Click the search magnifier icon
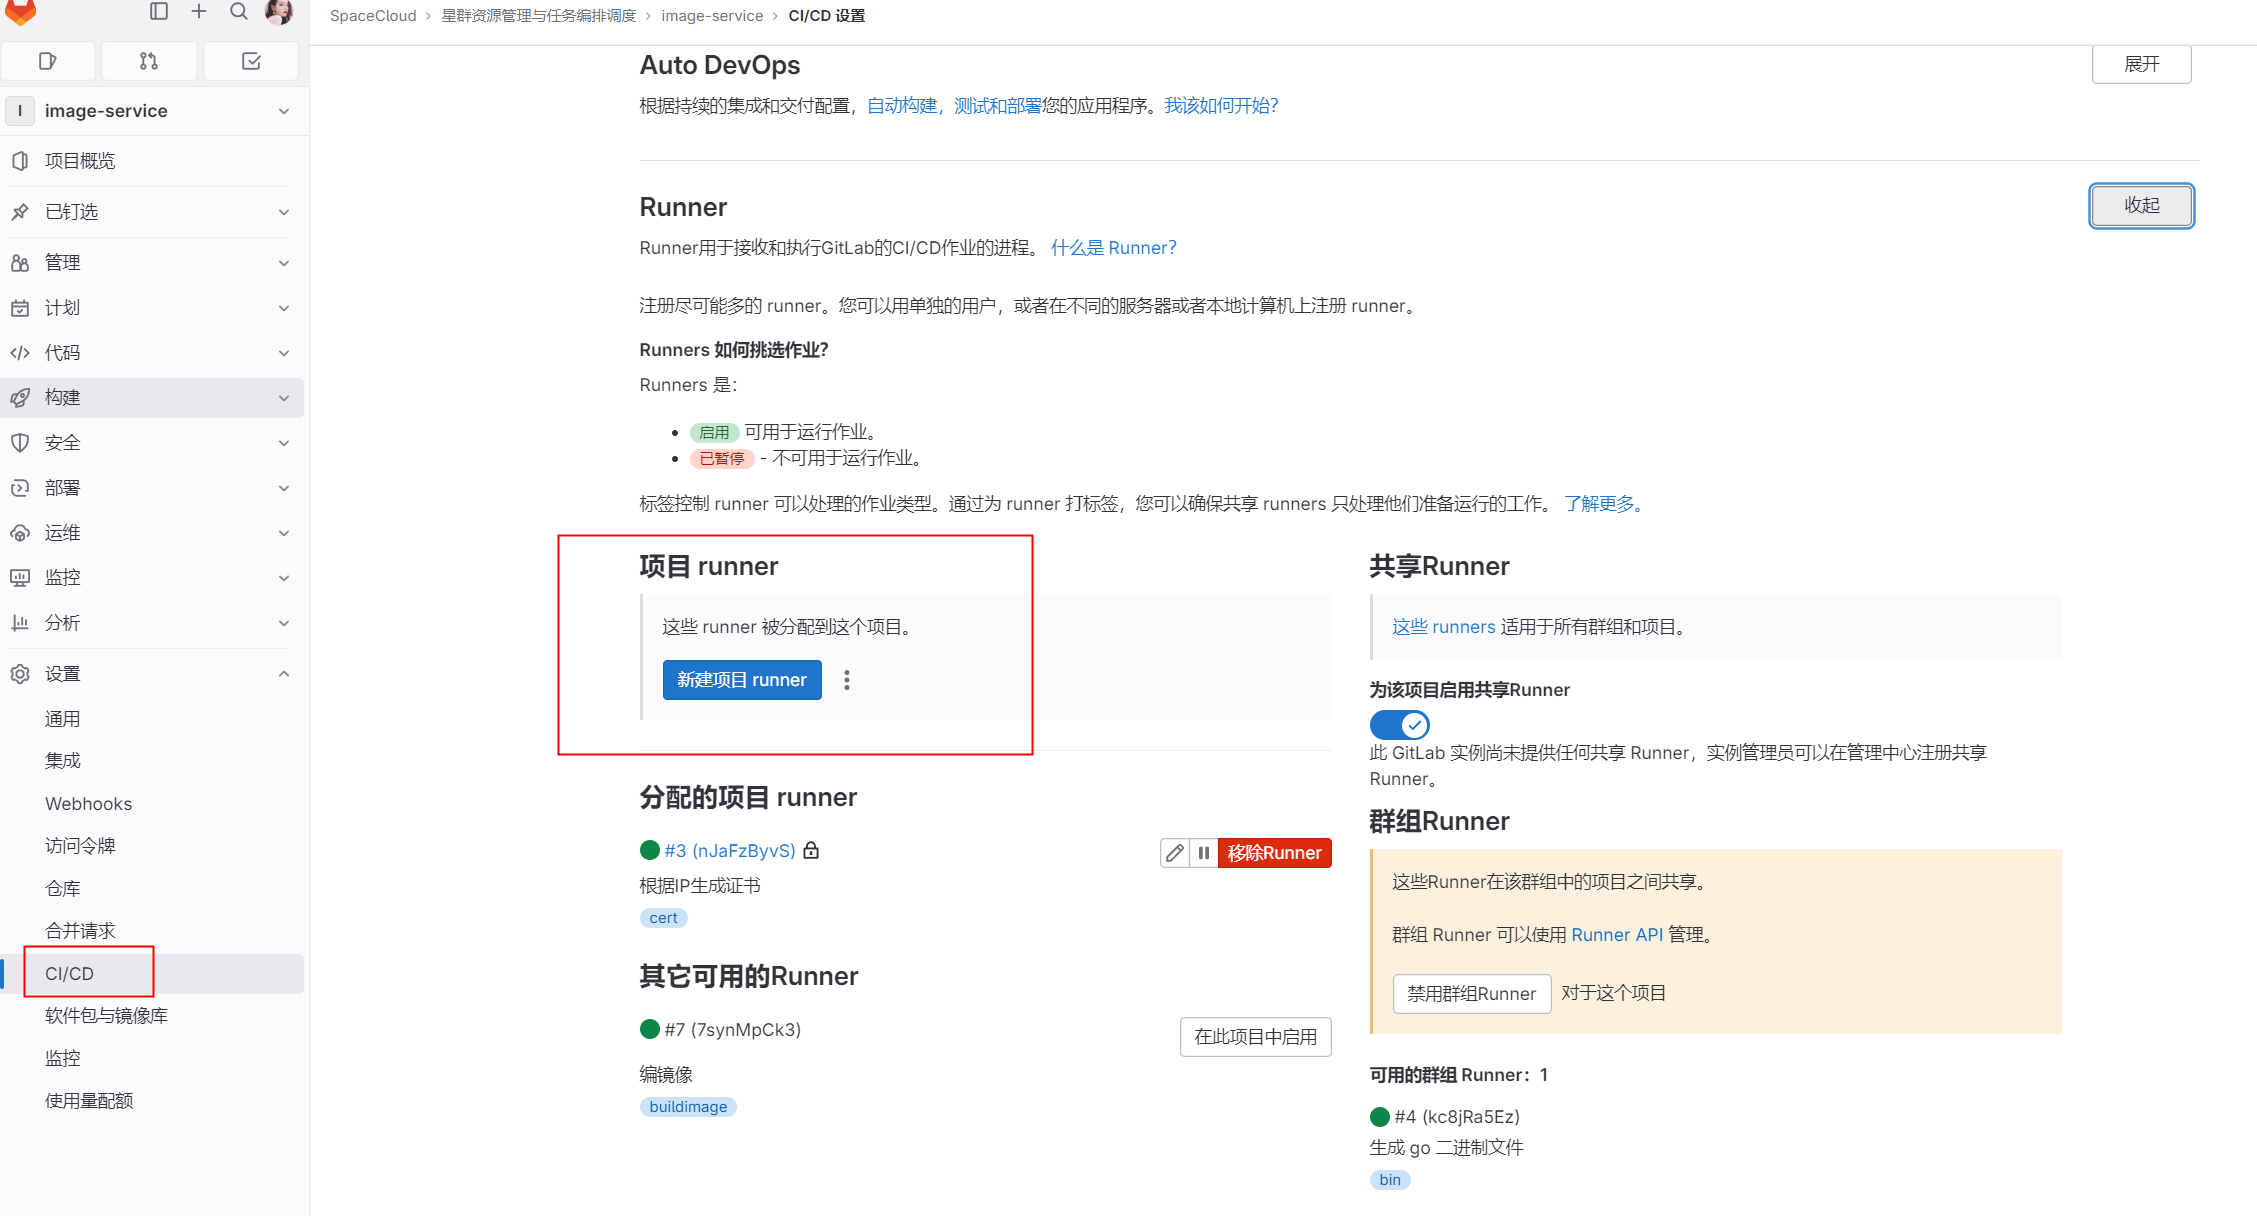Image resolution: width=2257 pixels, height=1216 pixels. click(x=238, y=12)
